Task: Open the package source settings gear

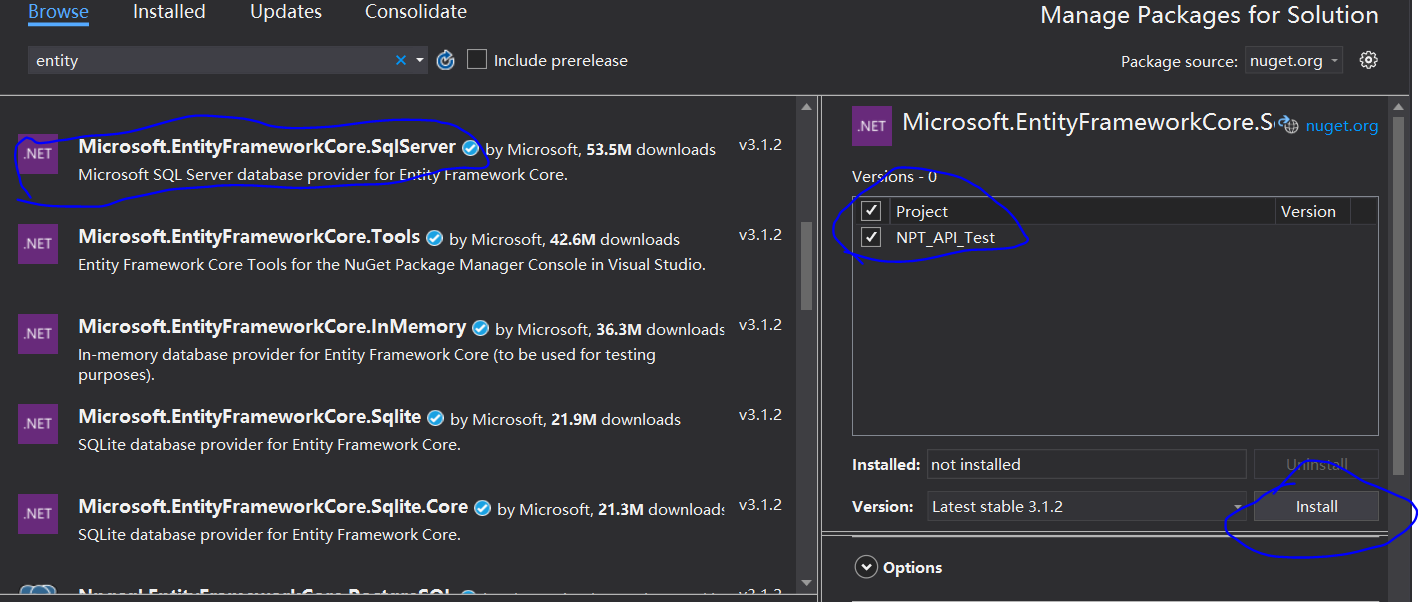Action: [1369, 60]
